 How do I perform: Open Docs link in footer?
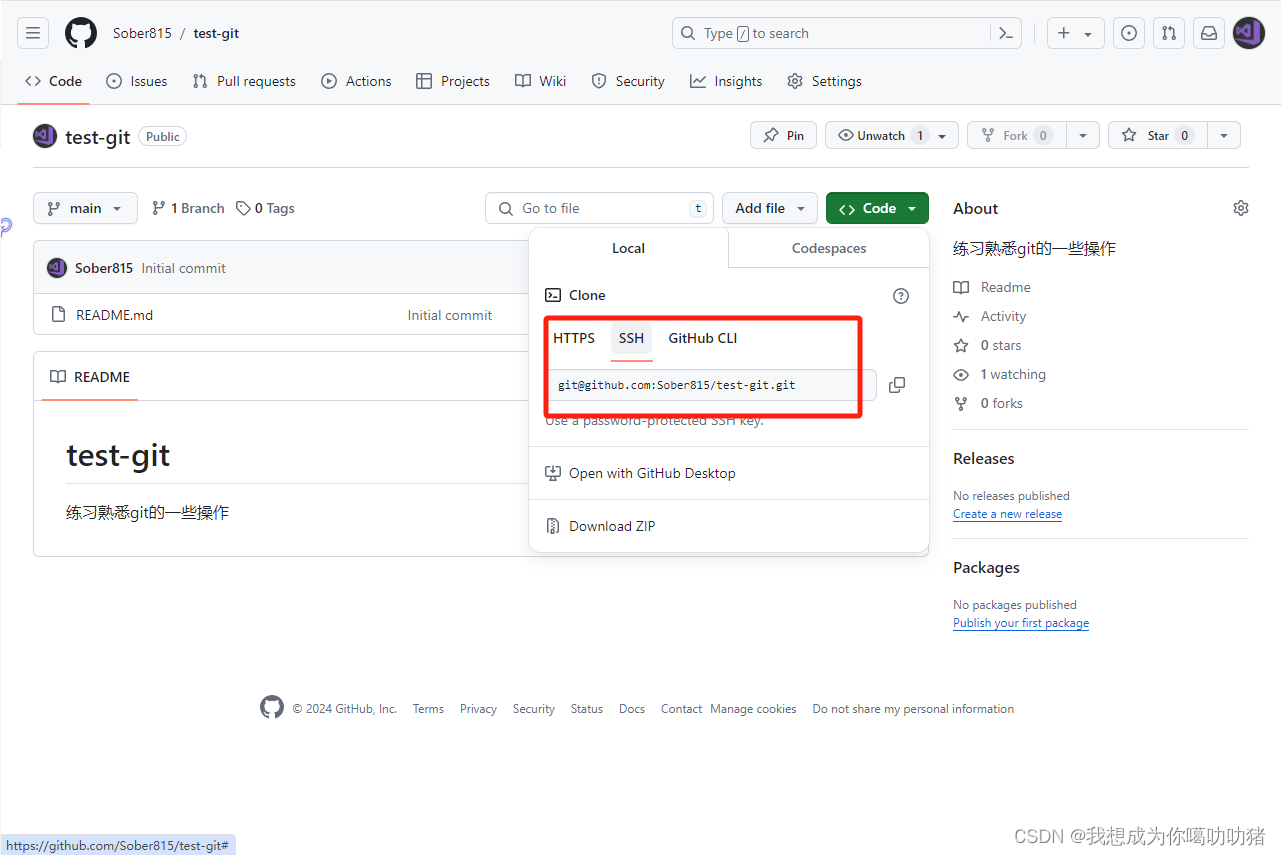[632, 709]
